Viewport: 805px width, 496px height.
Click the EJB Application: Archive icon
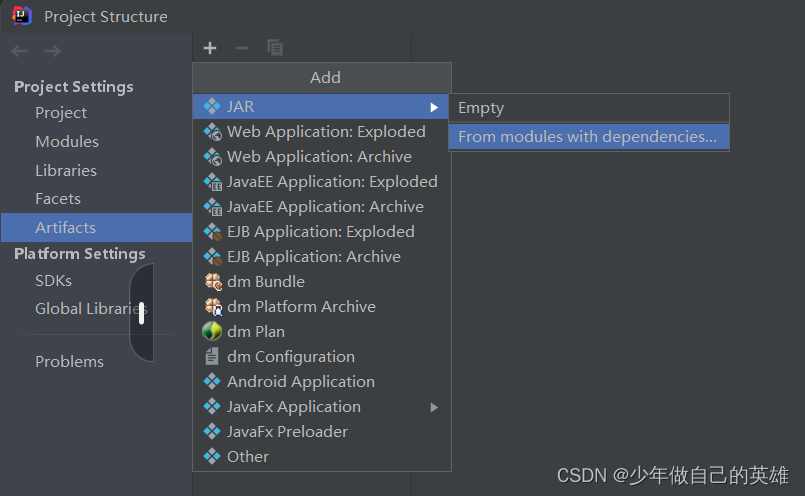(213, 257)
